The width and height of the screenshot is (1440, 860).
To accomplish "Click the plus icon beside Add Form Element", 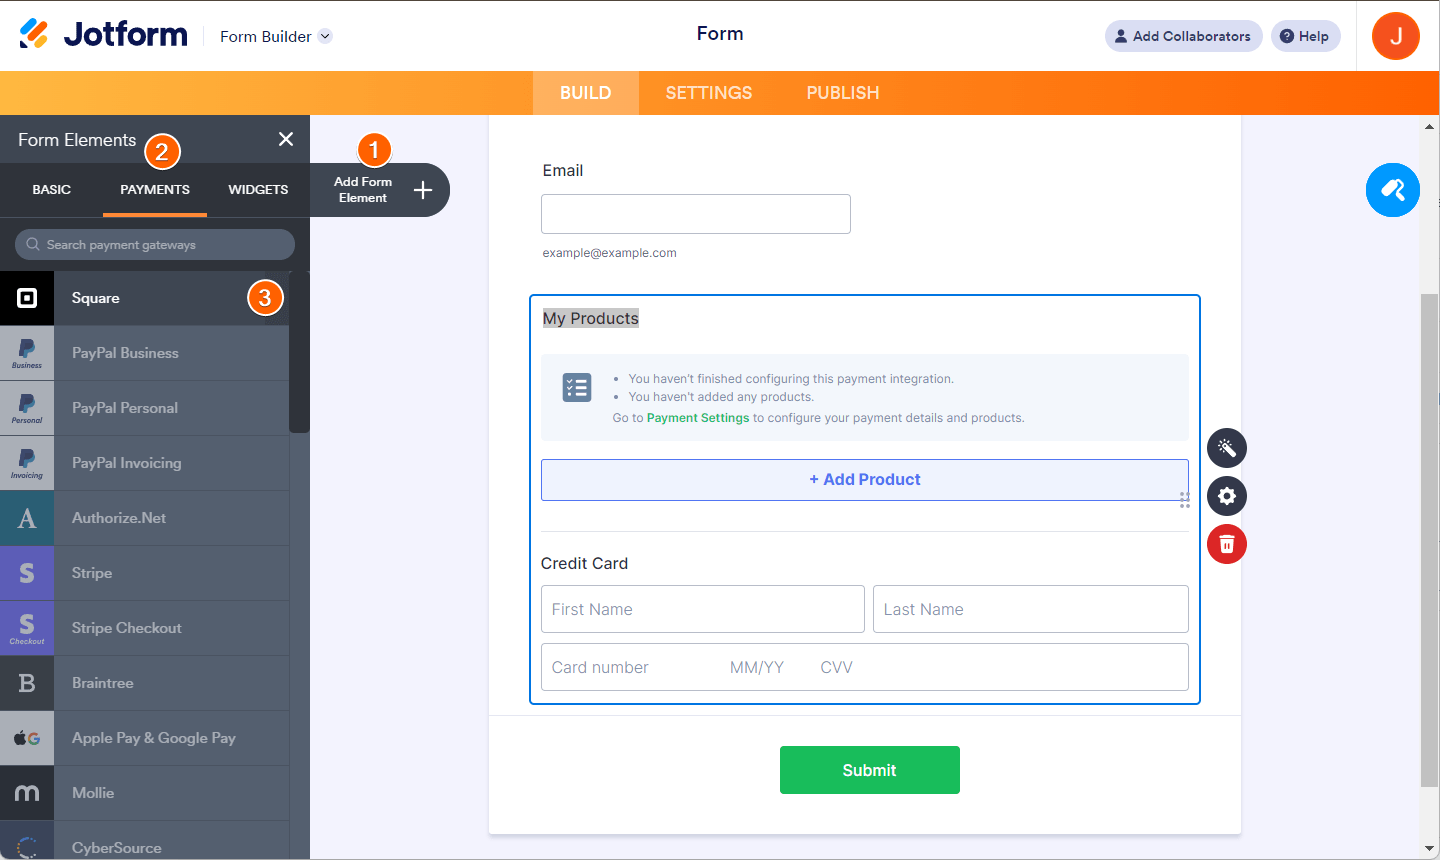I will tap(423, 190).
